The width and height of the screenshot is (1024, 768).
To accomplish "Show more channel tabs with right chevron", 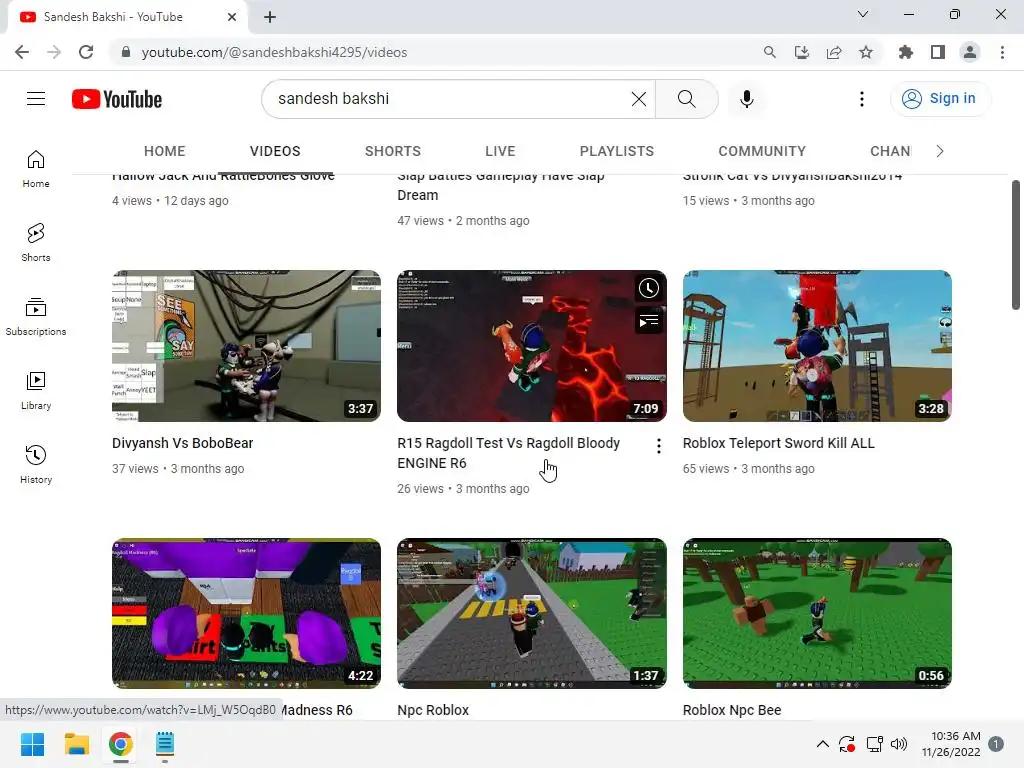I will coord(939,152).
